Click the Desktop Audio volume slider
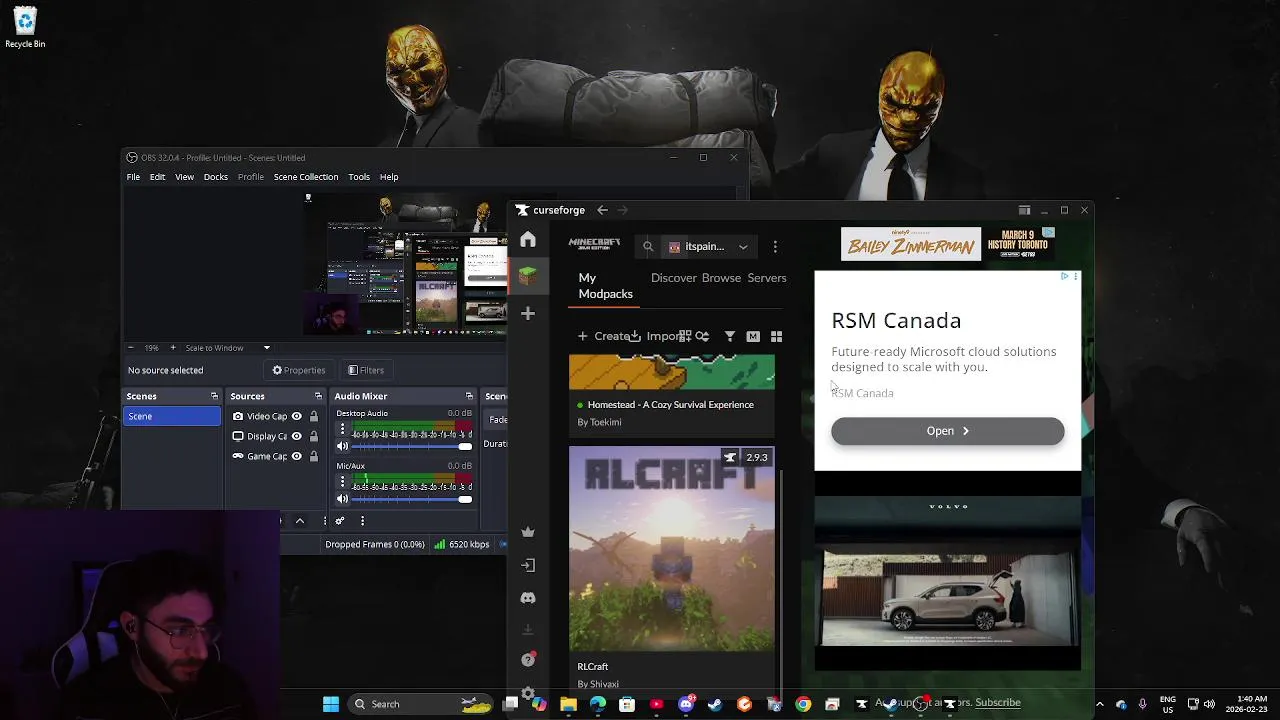 412,446
